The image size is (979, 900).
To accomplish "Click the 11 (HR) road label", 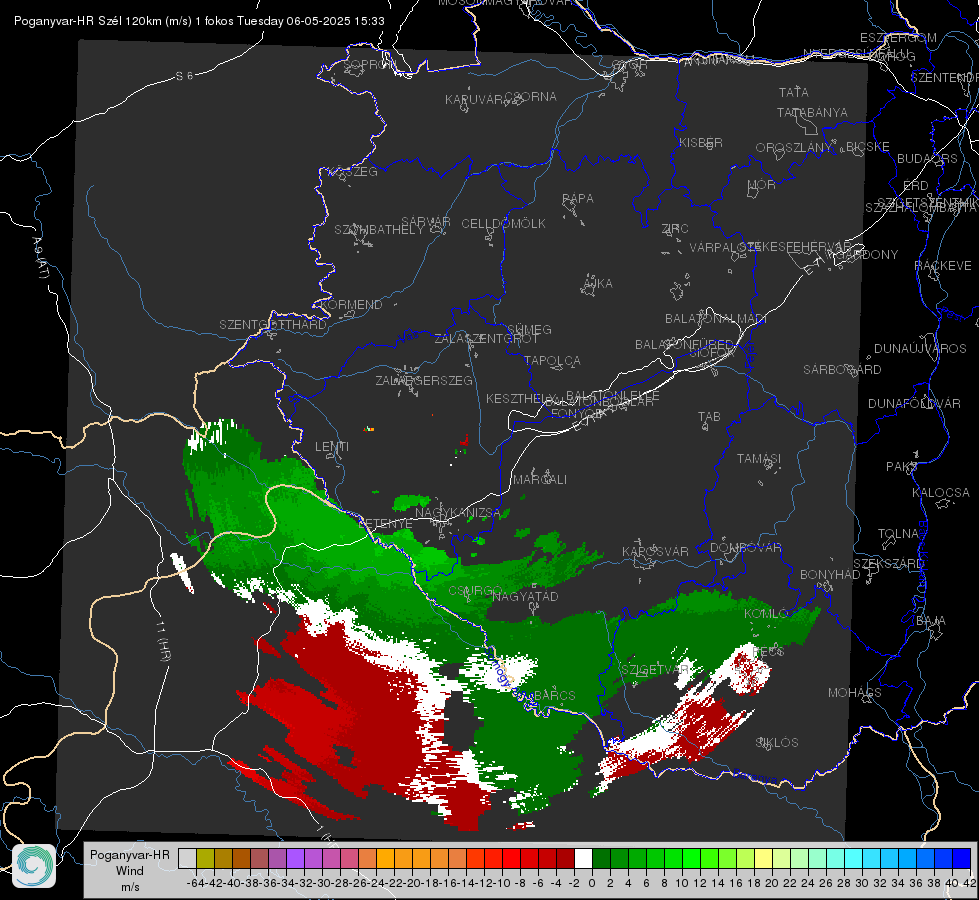I will coord(163,641).
